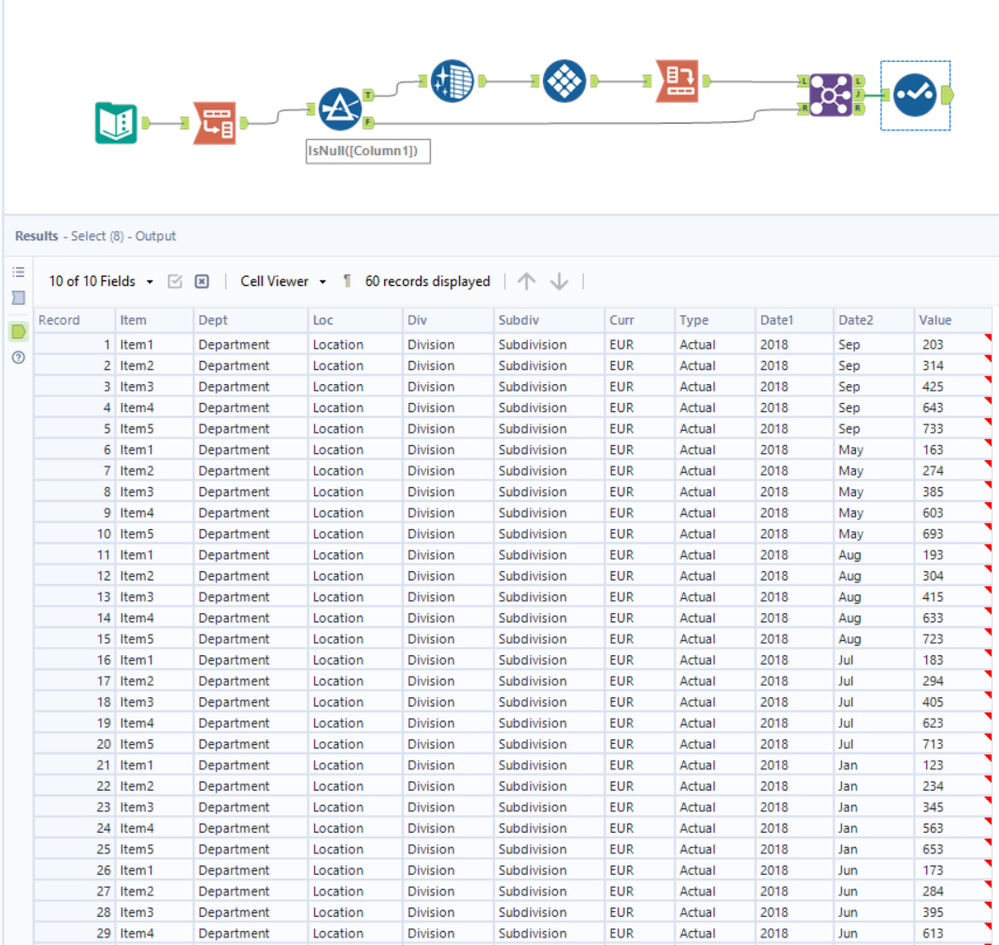Select Value cell 415 in record 13

click(x=952, y=597)
